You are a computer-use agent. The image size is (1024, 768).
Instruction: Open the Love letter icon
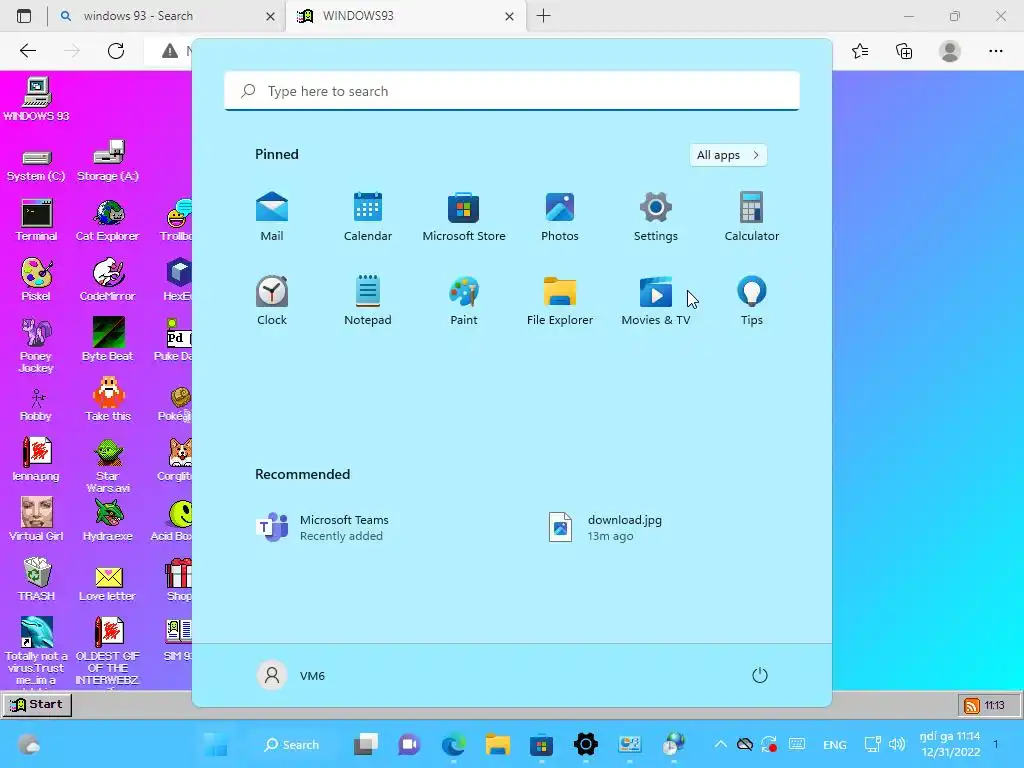(108, 583)
